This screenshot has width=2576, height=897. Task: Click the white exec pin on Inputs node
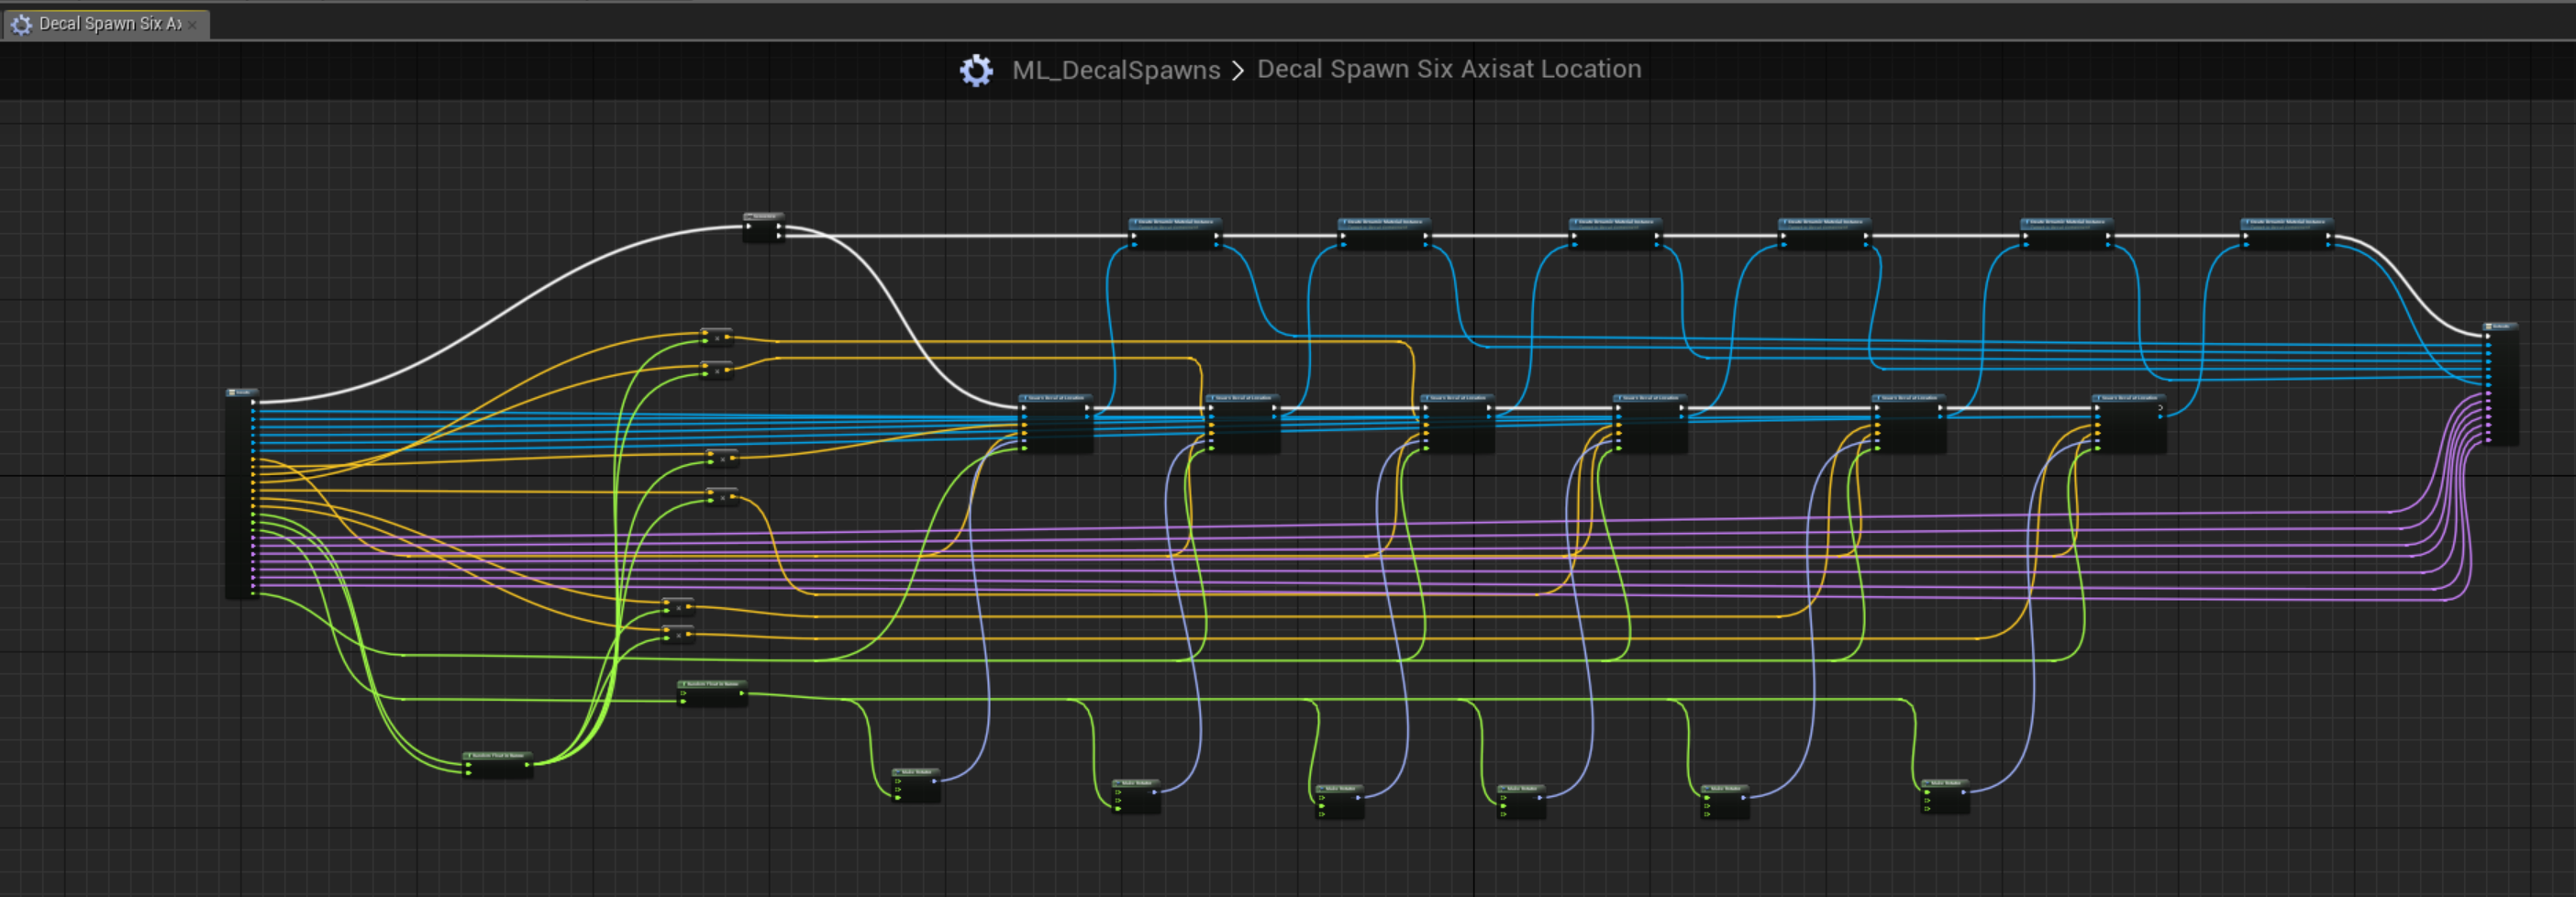point(254,402)
